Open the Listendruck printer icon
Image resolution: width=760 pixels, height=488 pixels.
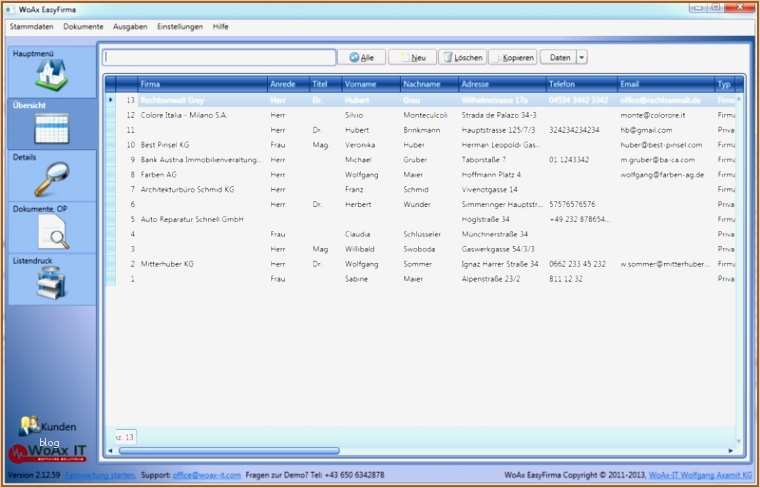point(51,283)
